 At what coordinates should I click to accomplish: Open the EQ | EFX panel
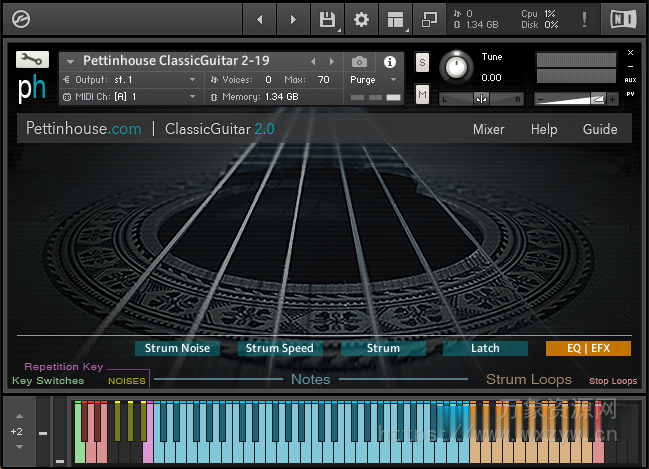[x=588, y=348]
